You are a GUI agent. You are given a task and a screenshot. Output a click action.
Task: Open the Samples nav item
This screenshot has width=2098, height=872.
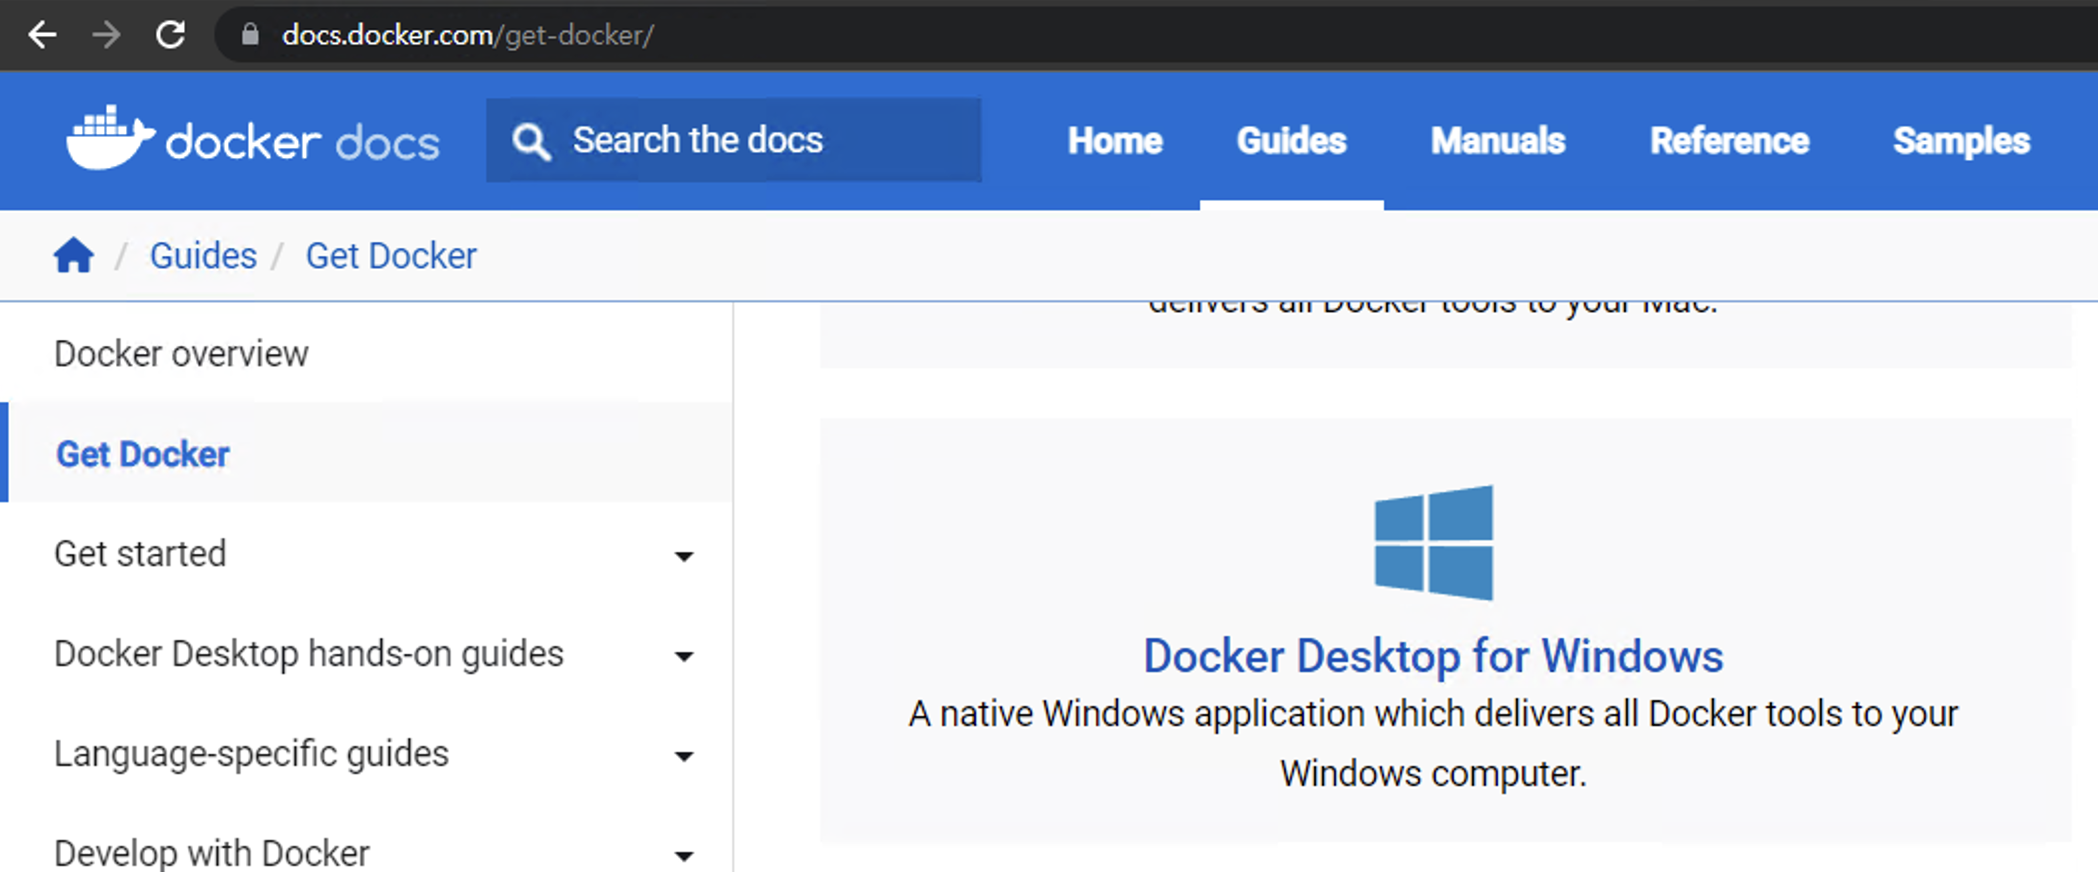tap(1961, 141)
